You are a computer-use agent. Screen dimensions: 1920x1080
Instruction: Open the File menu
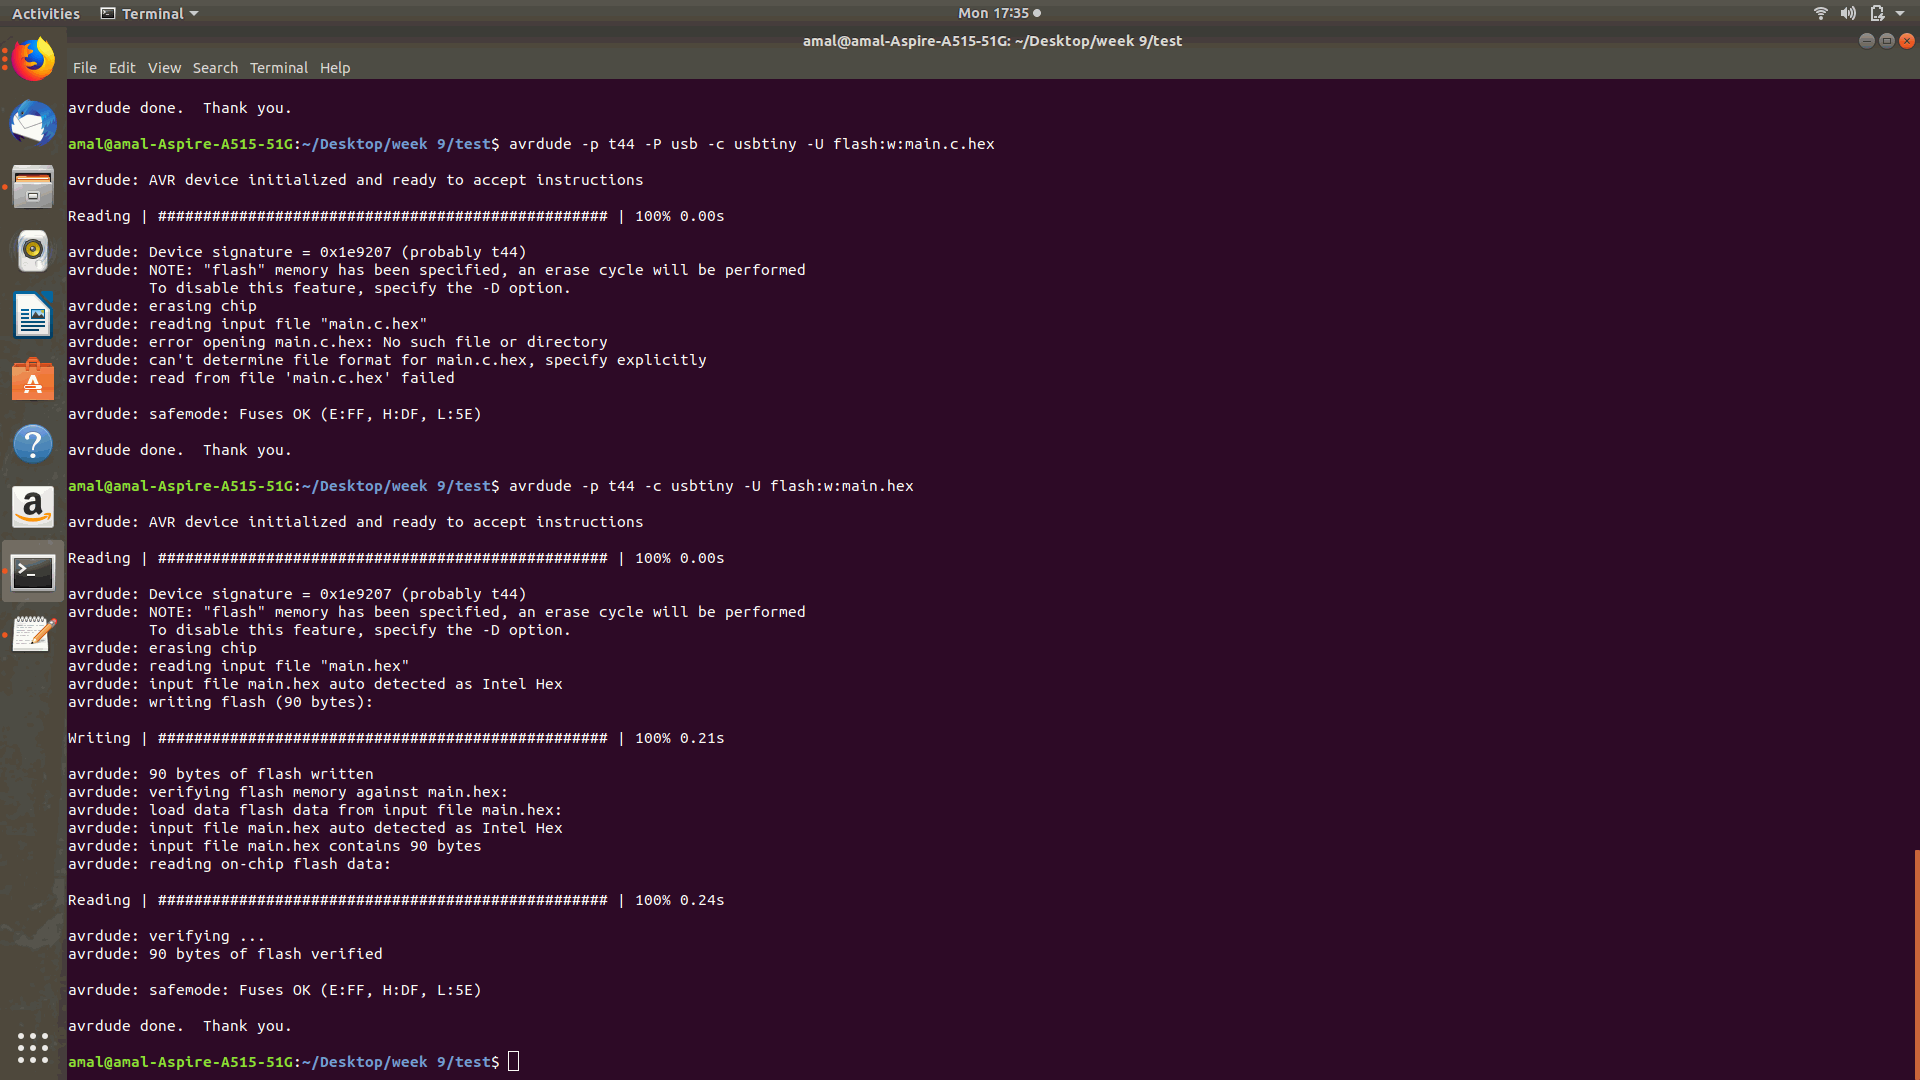click(84, 68)
